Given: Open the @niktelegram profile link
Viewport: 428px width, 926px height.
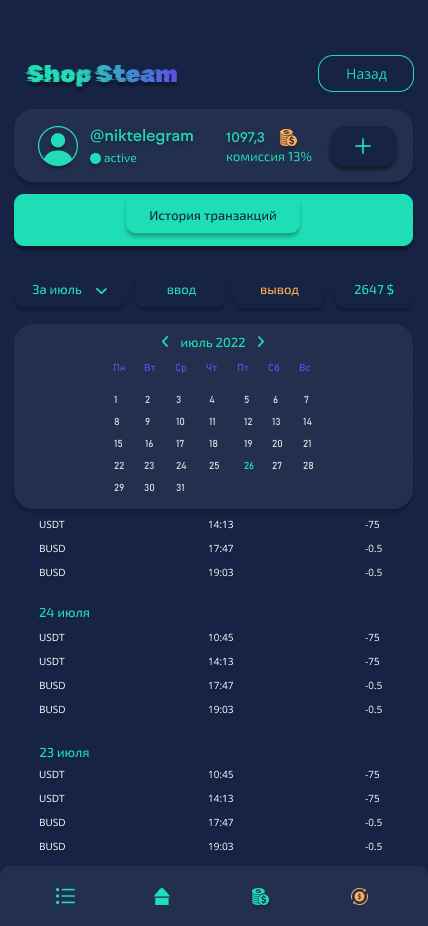Looking at the screenshot, I should (x=142, y=136).
